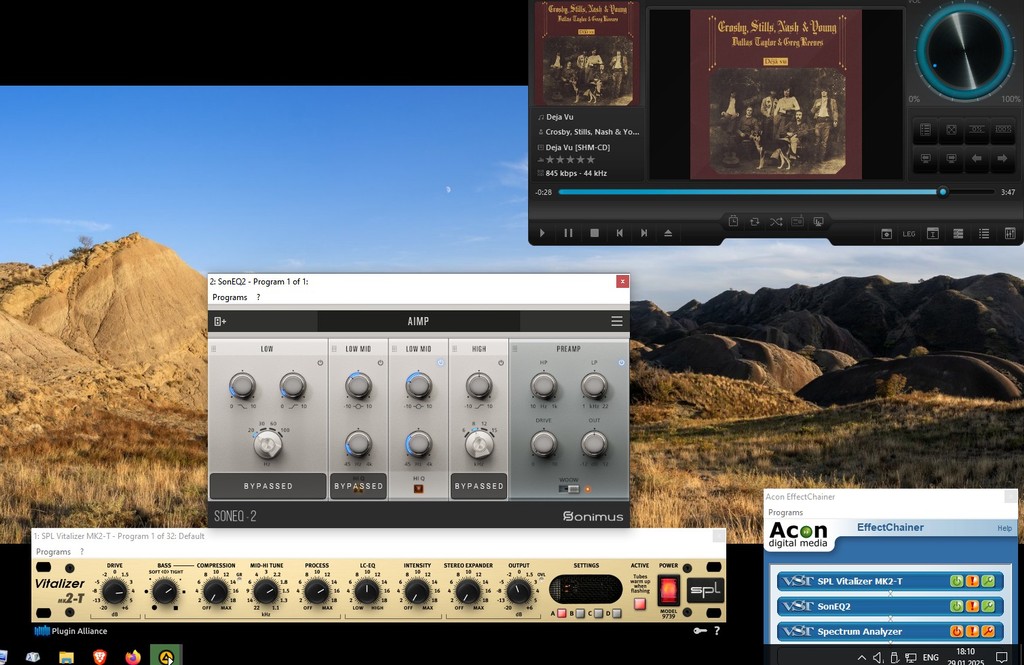1024x665 pixels.
Task: Click the exclamation icon on the SonEQ2 row
Action: pos(972,606)
